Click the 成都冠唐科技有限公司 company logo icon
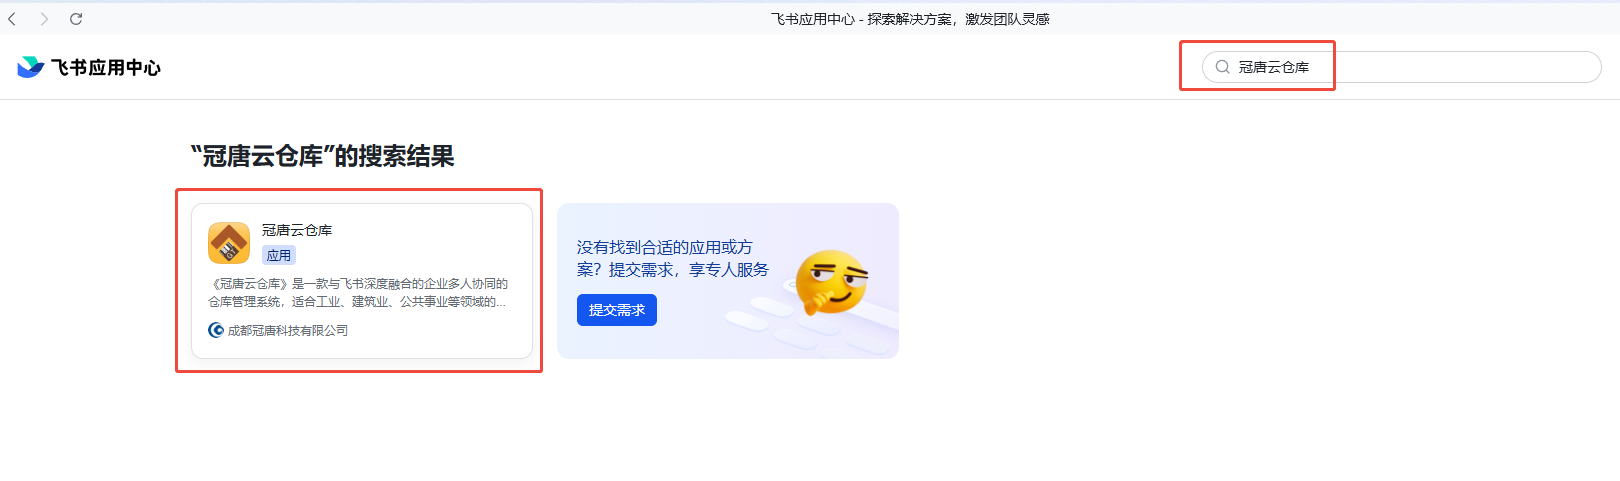This screenshot has width=1620, height=481. pos(216,330)
